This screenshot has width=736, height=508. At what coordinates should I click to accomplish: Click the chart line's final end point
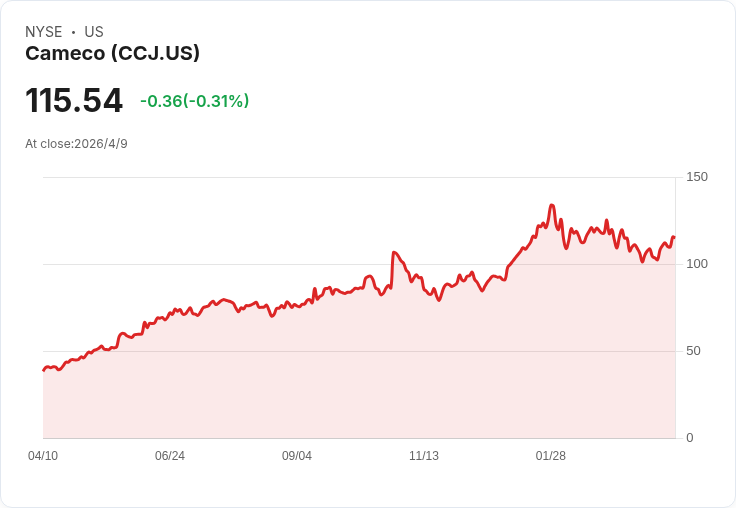674,237
